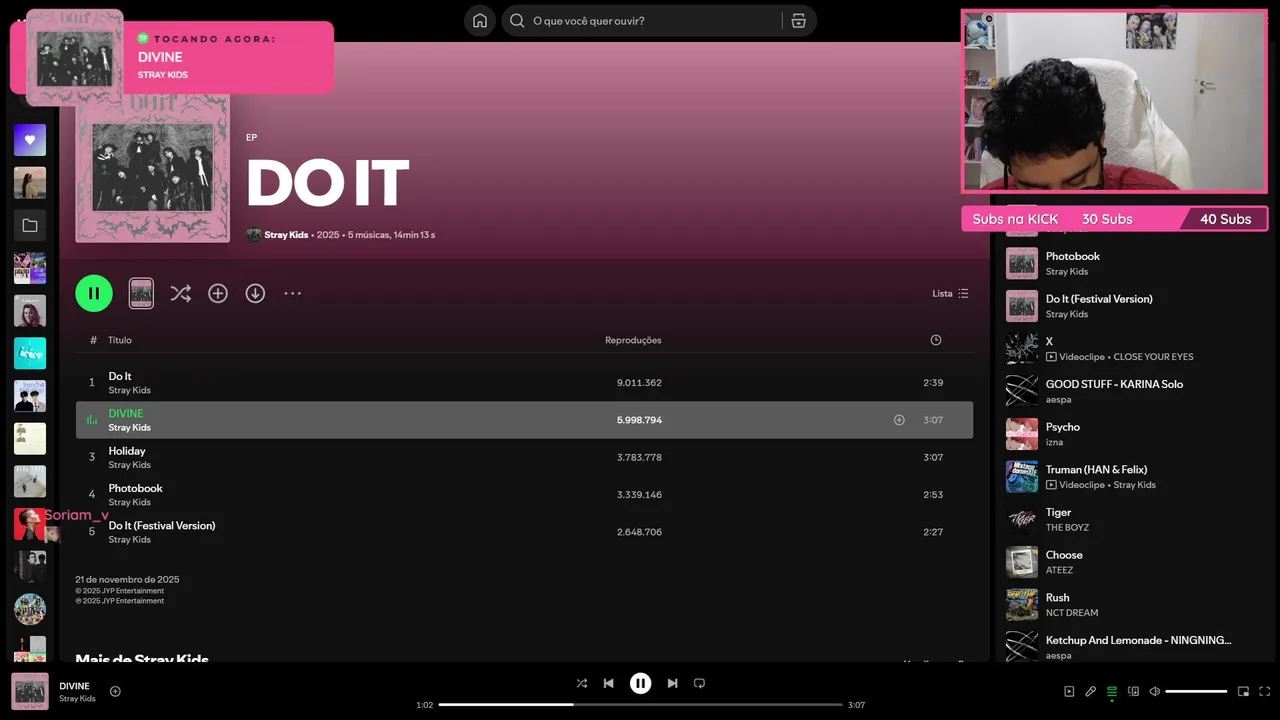The width and height of the screenshot is (1280, 720).
Task: Open the round cover item in sidebar
Action: [30, 609]
